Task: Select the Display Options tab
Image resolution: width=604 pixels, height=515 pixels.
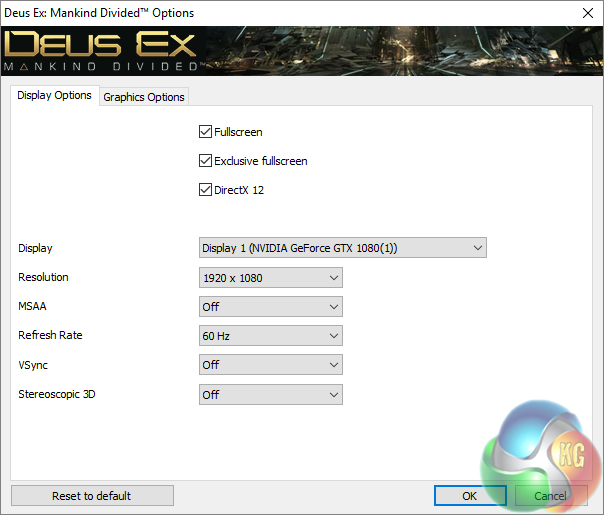Action: coord(54,95)
